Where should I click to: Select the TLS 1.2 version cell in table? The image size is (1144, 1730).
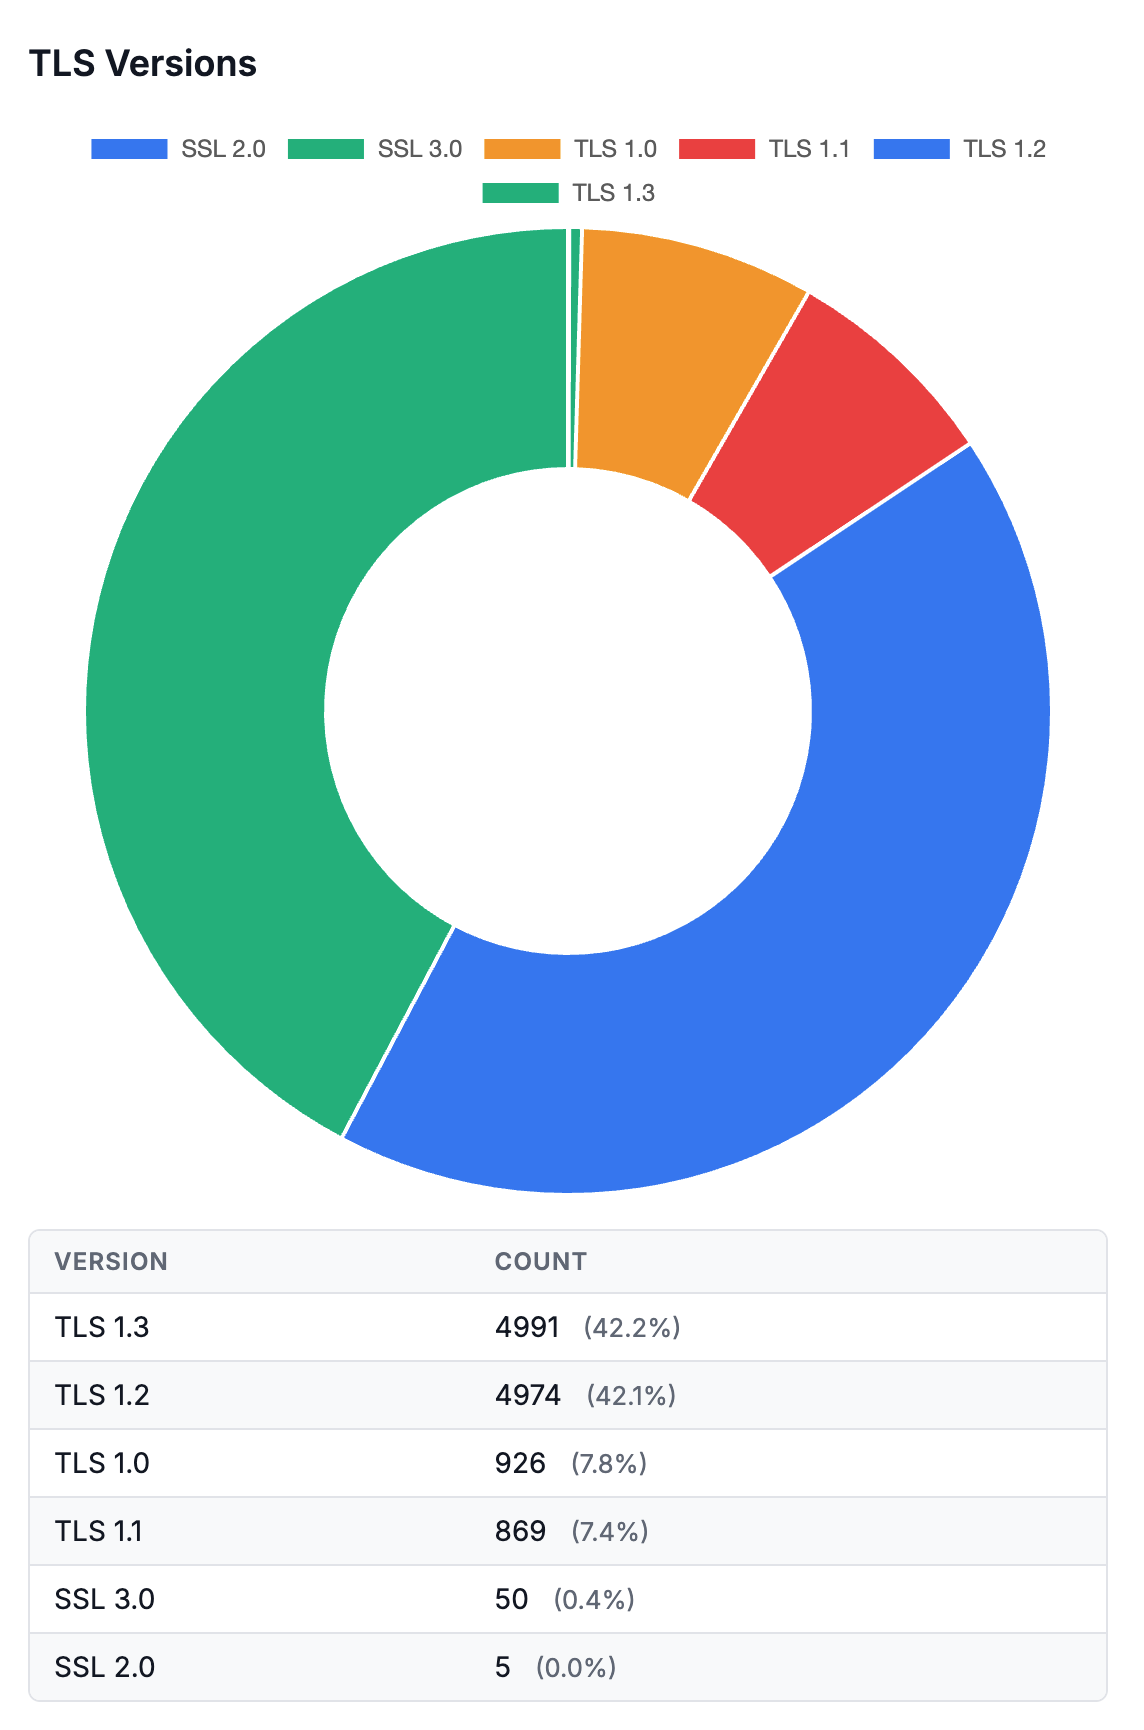(x=102, y=1395)
